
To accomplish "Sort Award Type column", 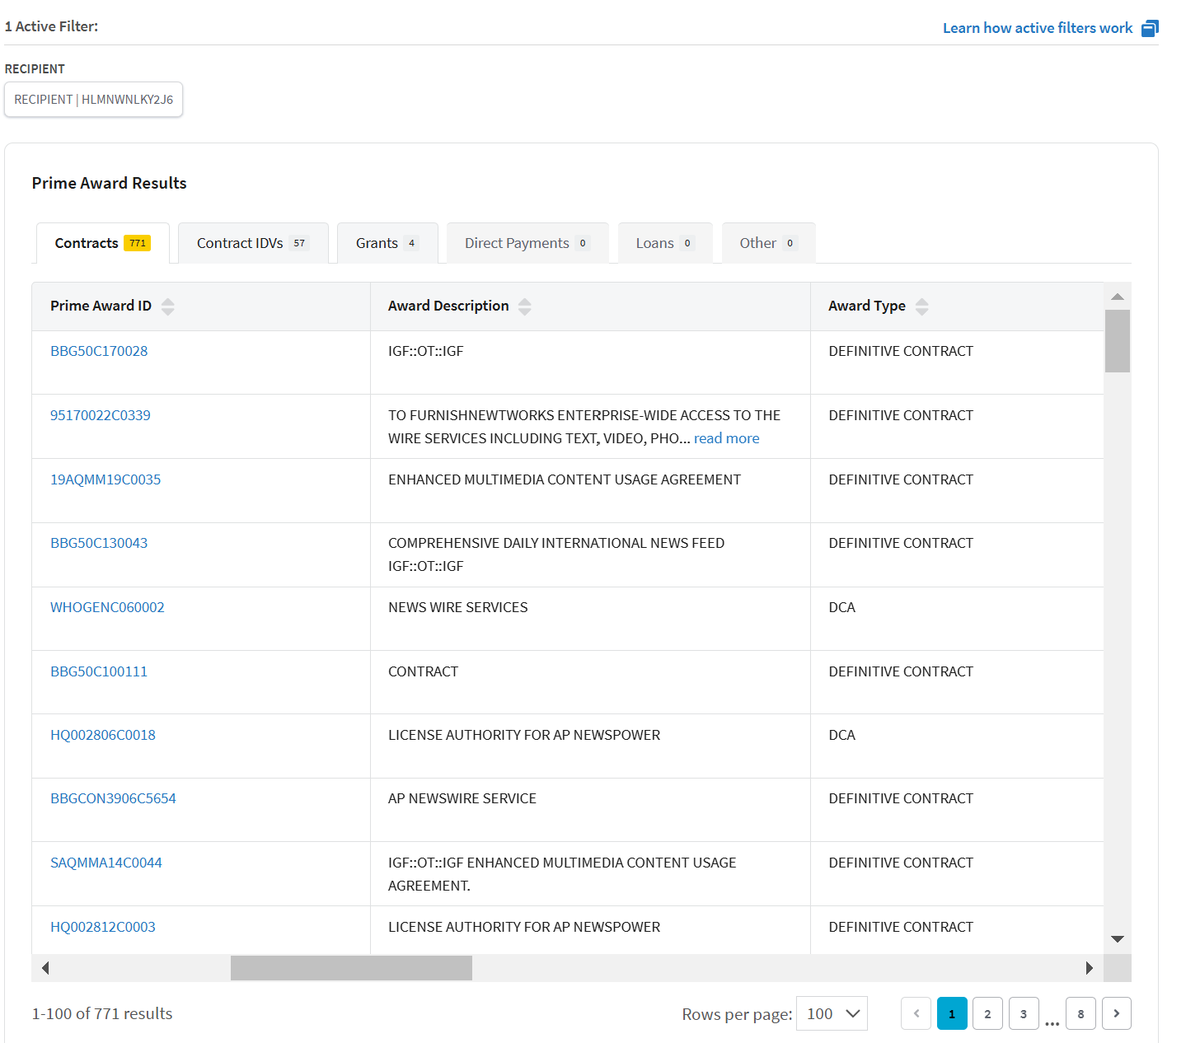I will [x=922, y=306].
